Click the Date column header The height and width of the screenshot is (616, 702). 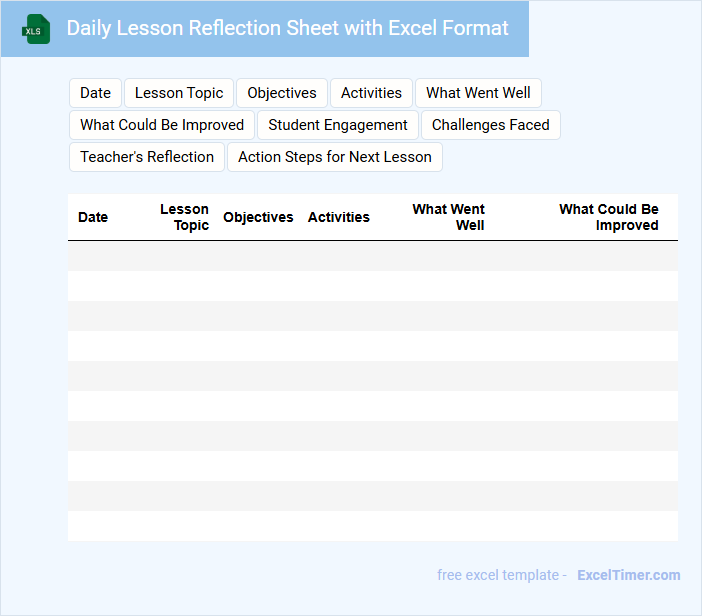93,217
